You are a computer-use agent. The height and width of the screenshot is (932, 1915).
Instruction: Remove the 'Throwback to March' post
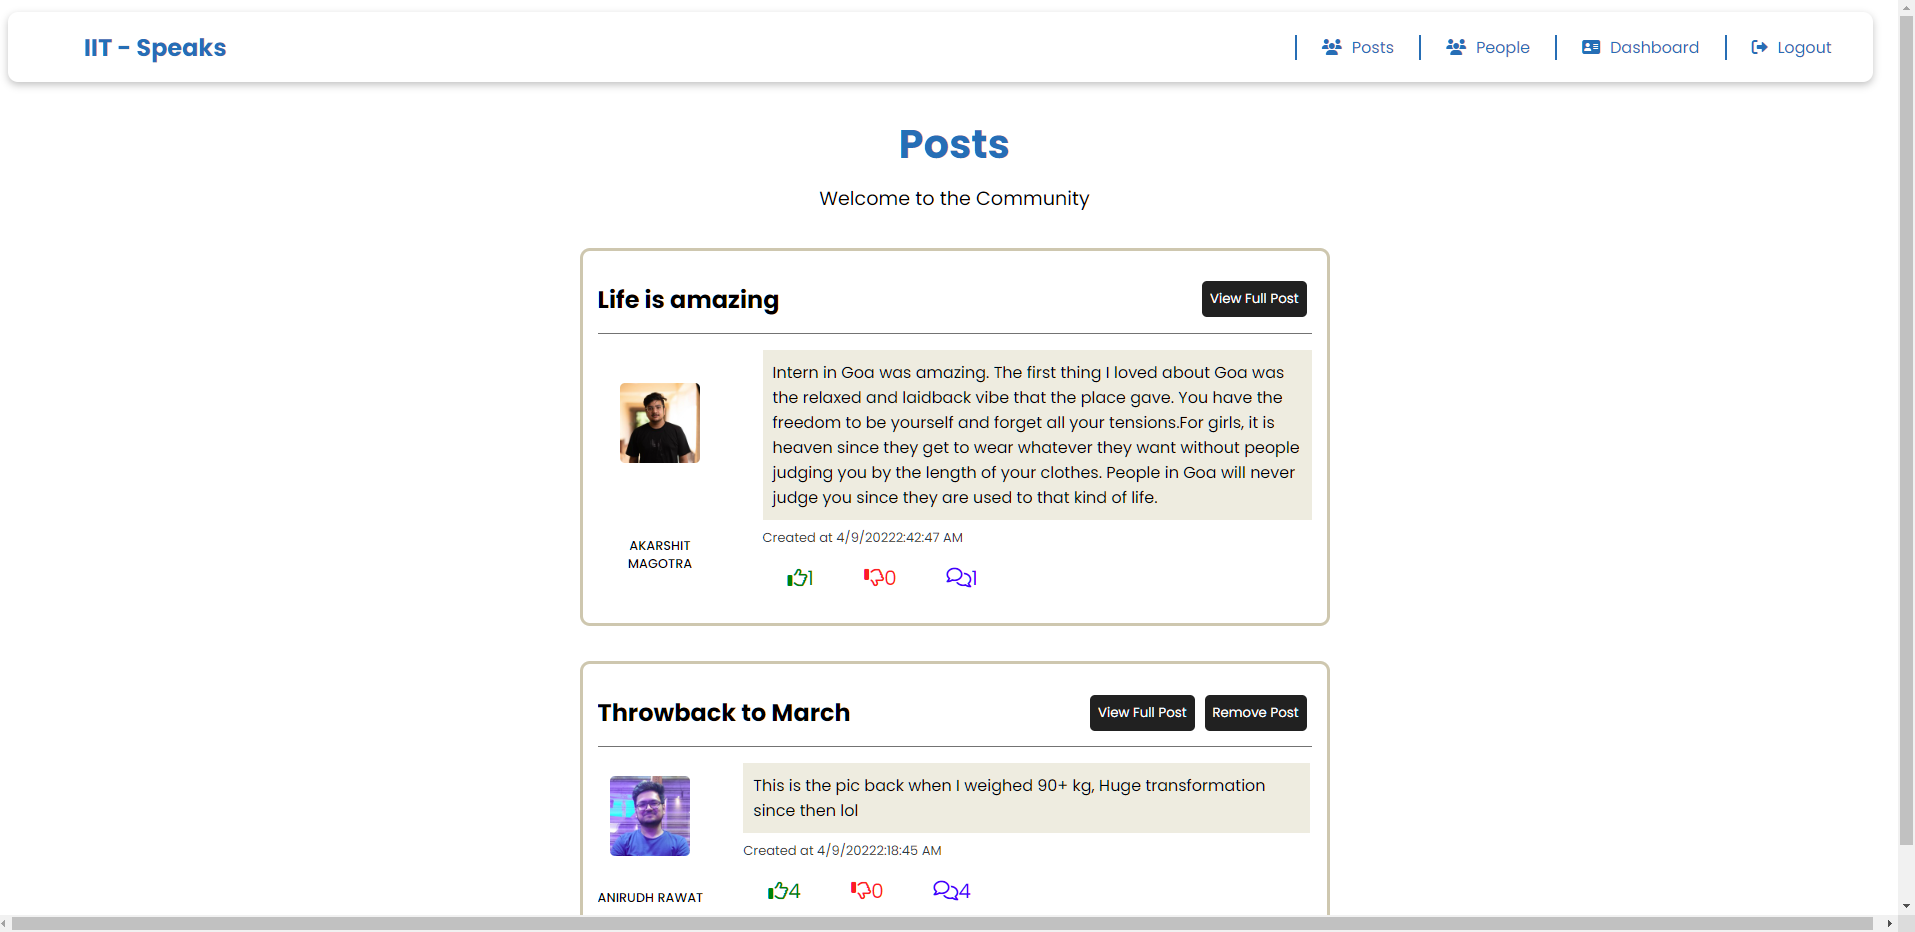(1255, 712)
